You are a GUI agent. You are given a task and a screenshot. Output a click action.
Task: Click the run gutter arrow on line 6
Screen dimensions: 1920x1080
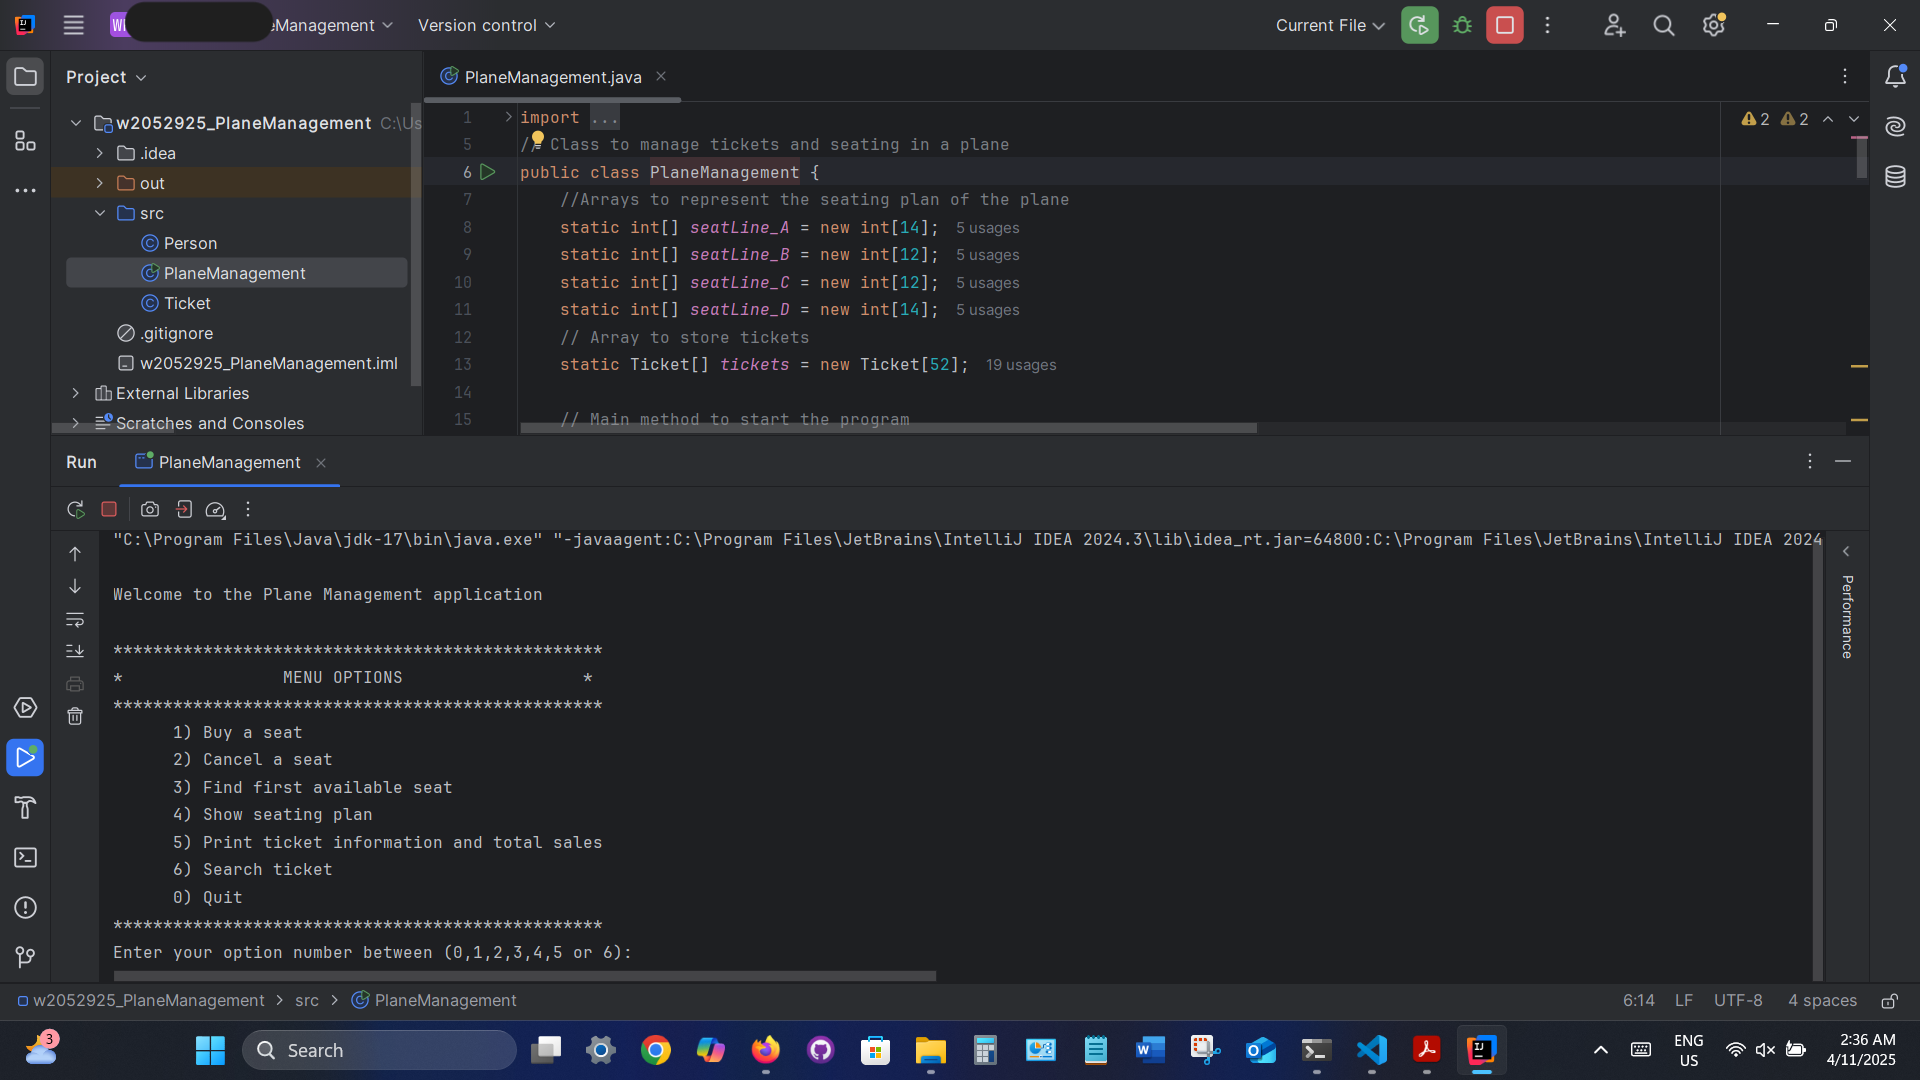[488, 172]
